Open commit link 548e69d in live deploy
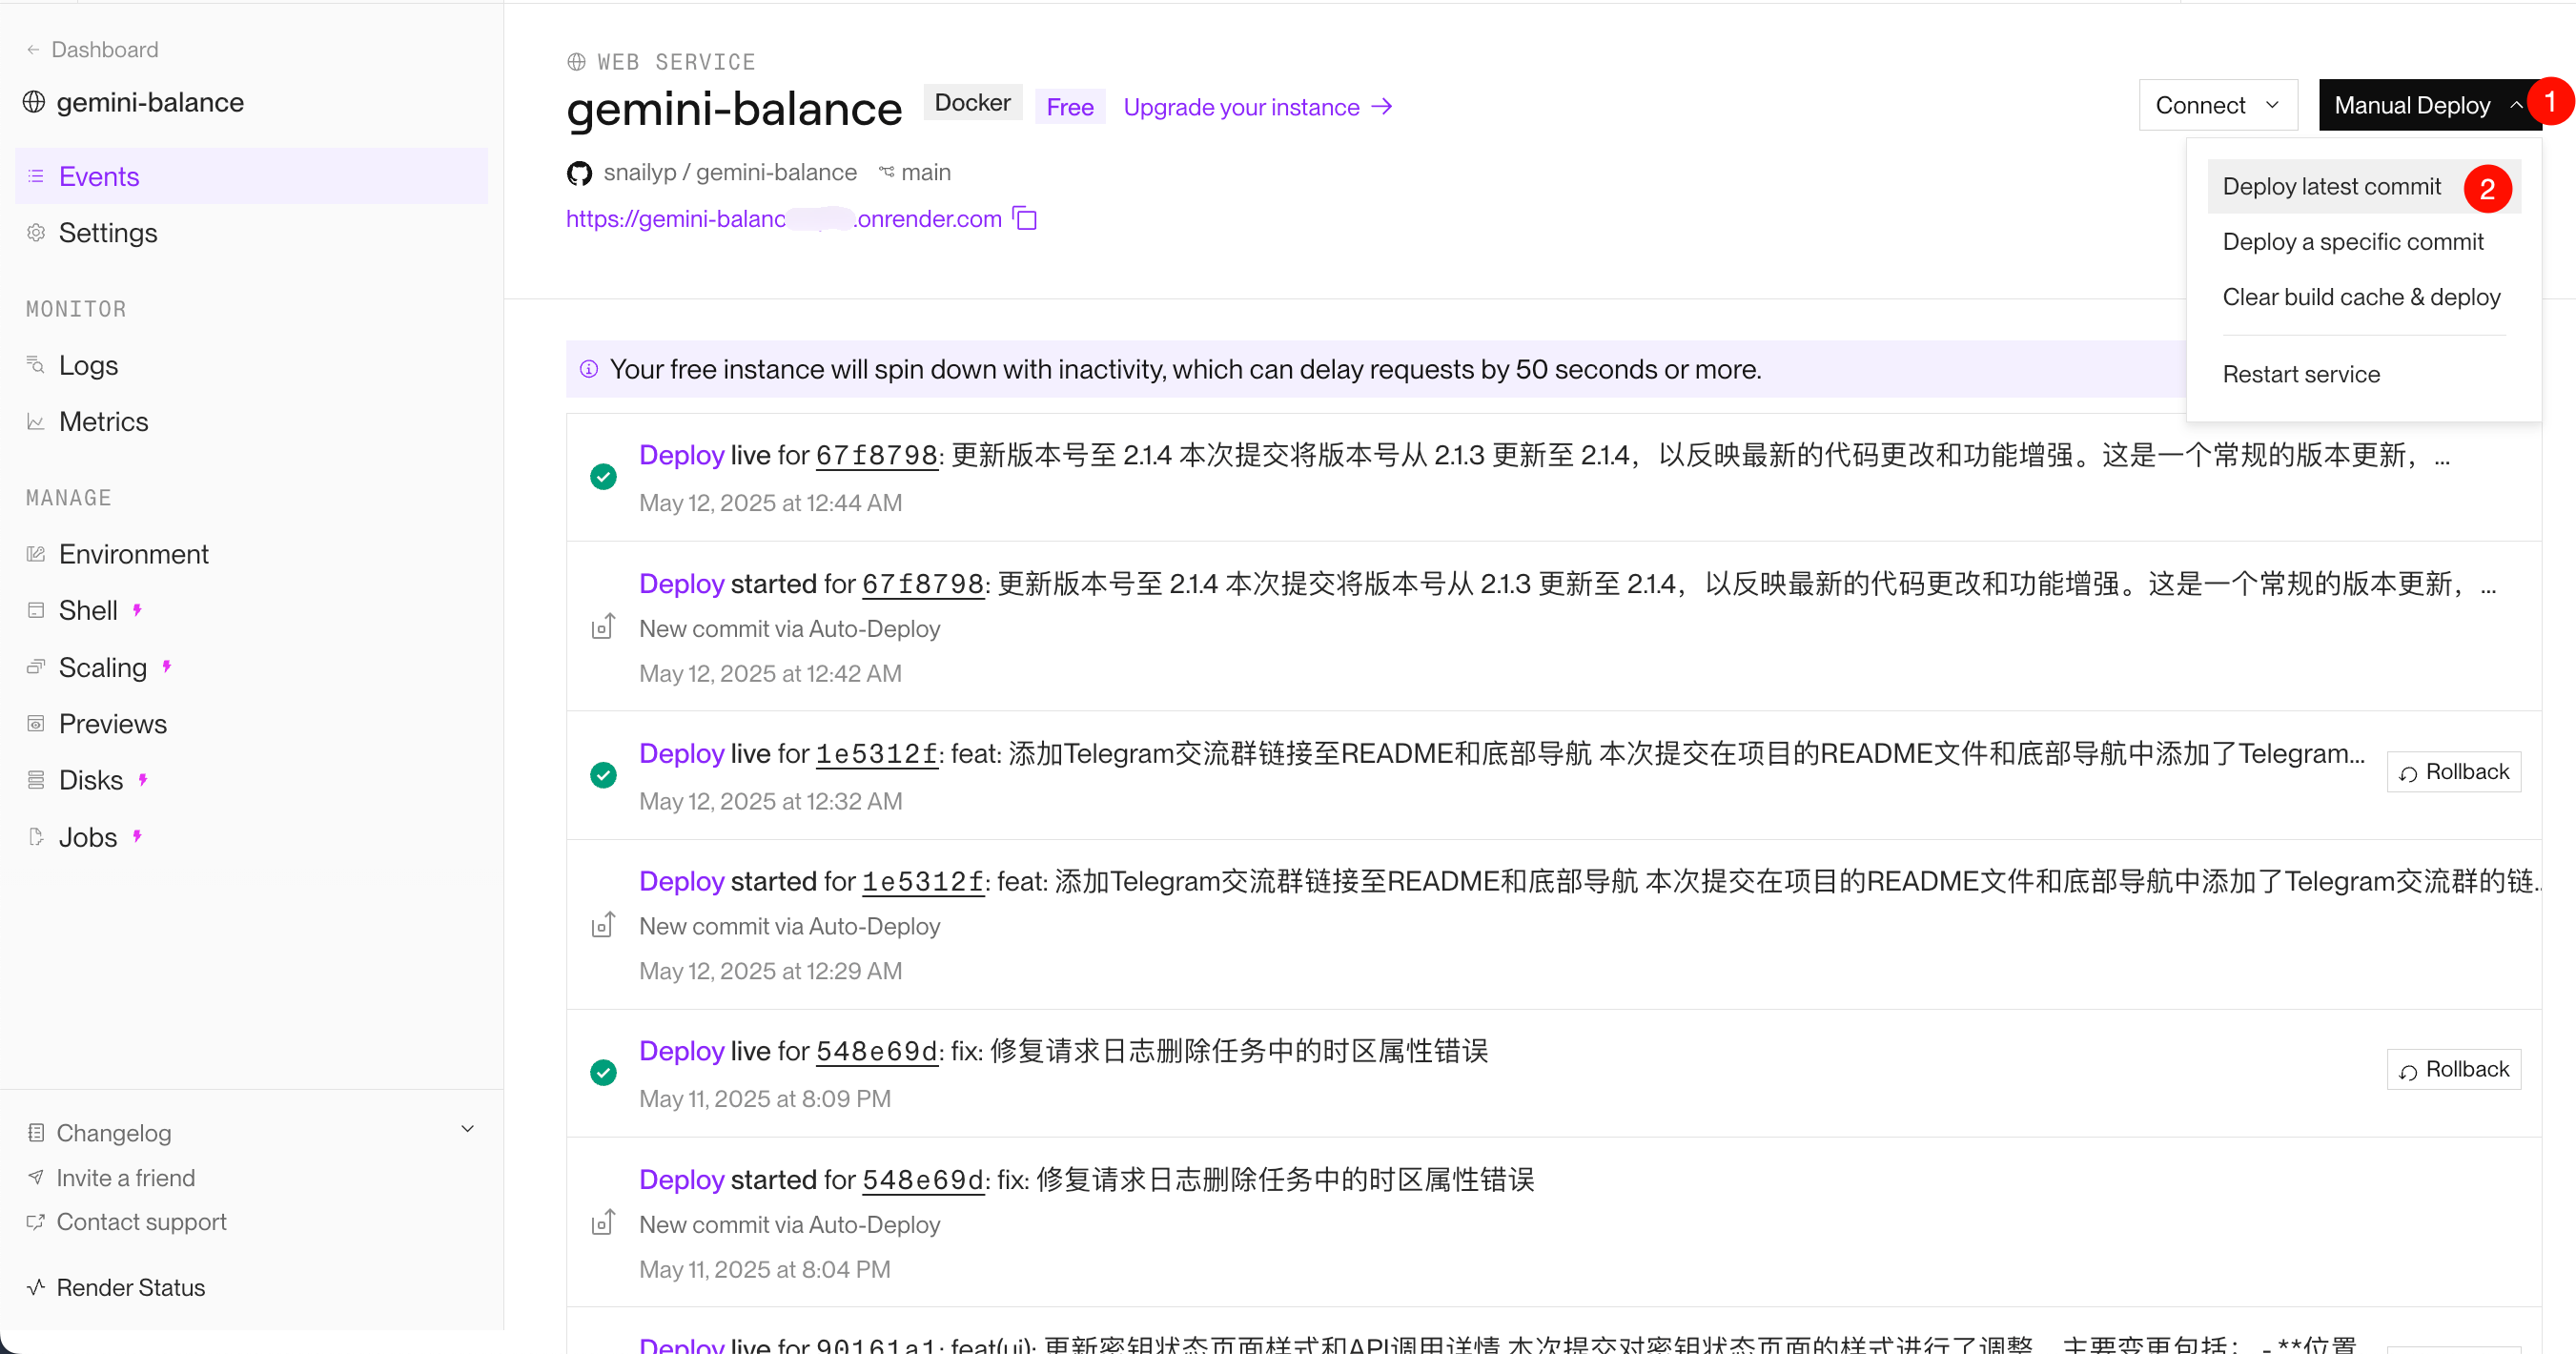Viewport: 2576px width, 1354px height. [876, 1051]
